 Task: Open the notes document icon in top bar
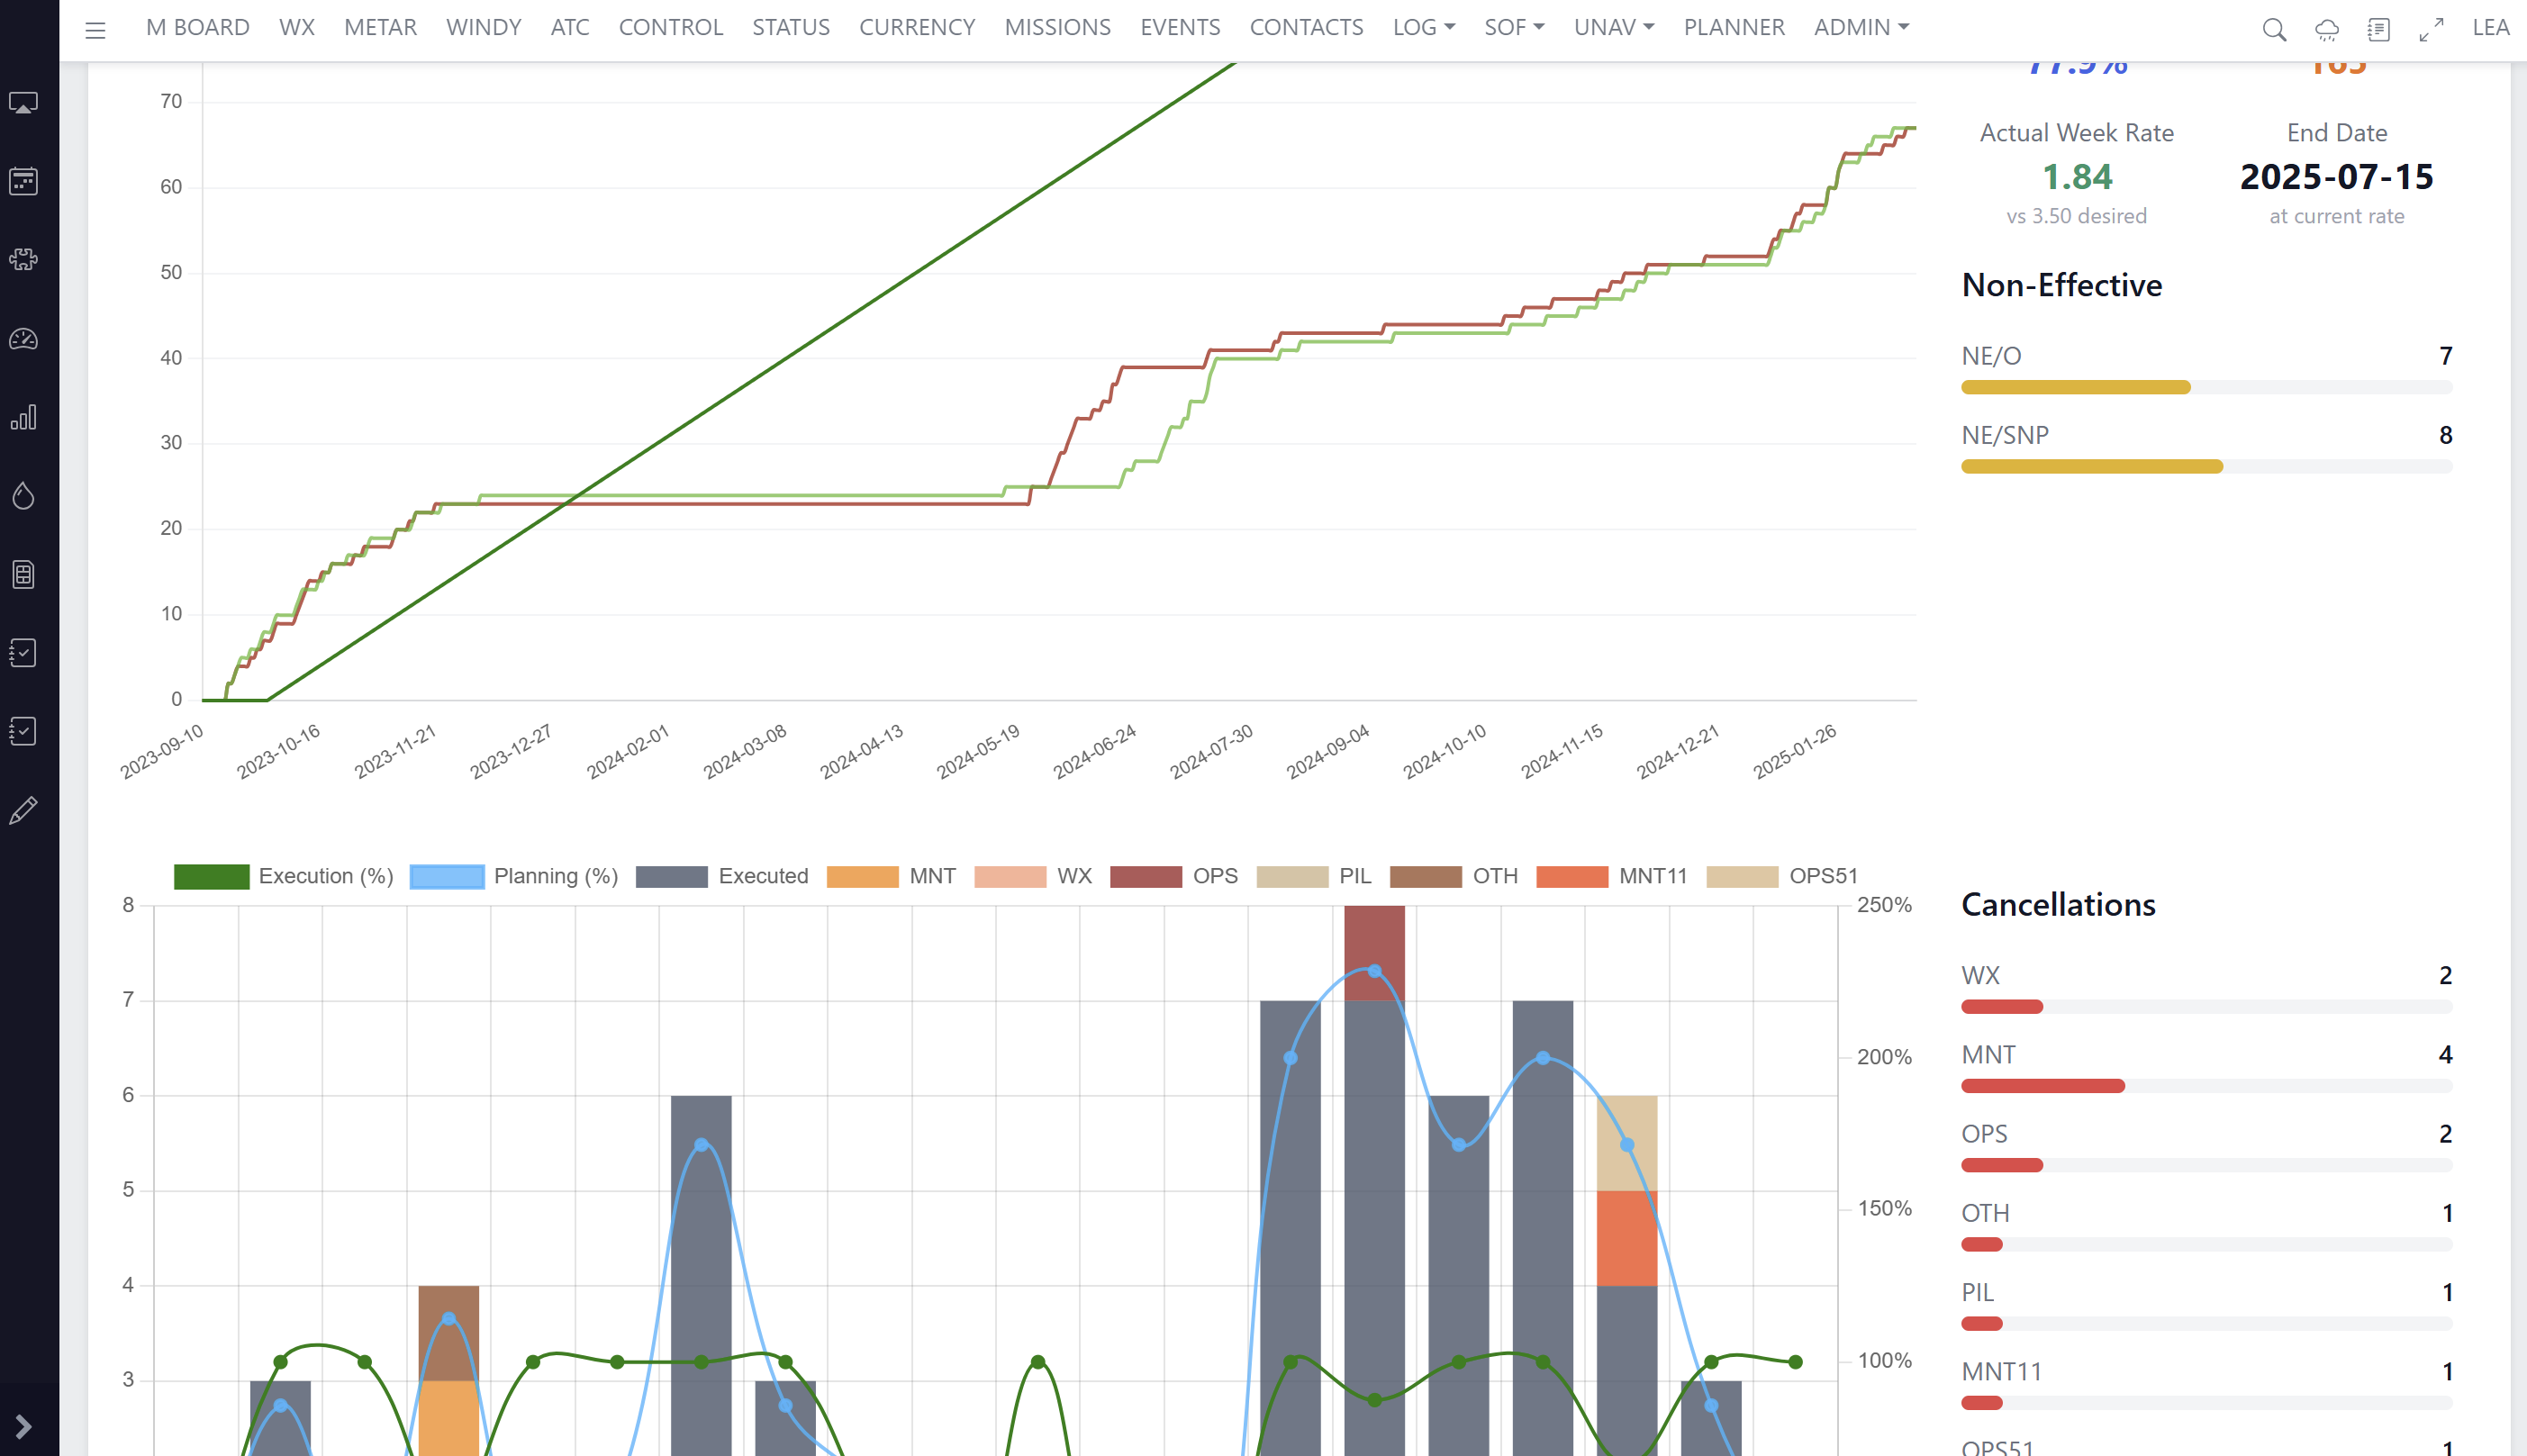[2379, 30]
